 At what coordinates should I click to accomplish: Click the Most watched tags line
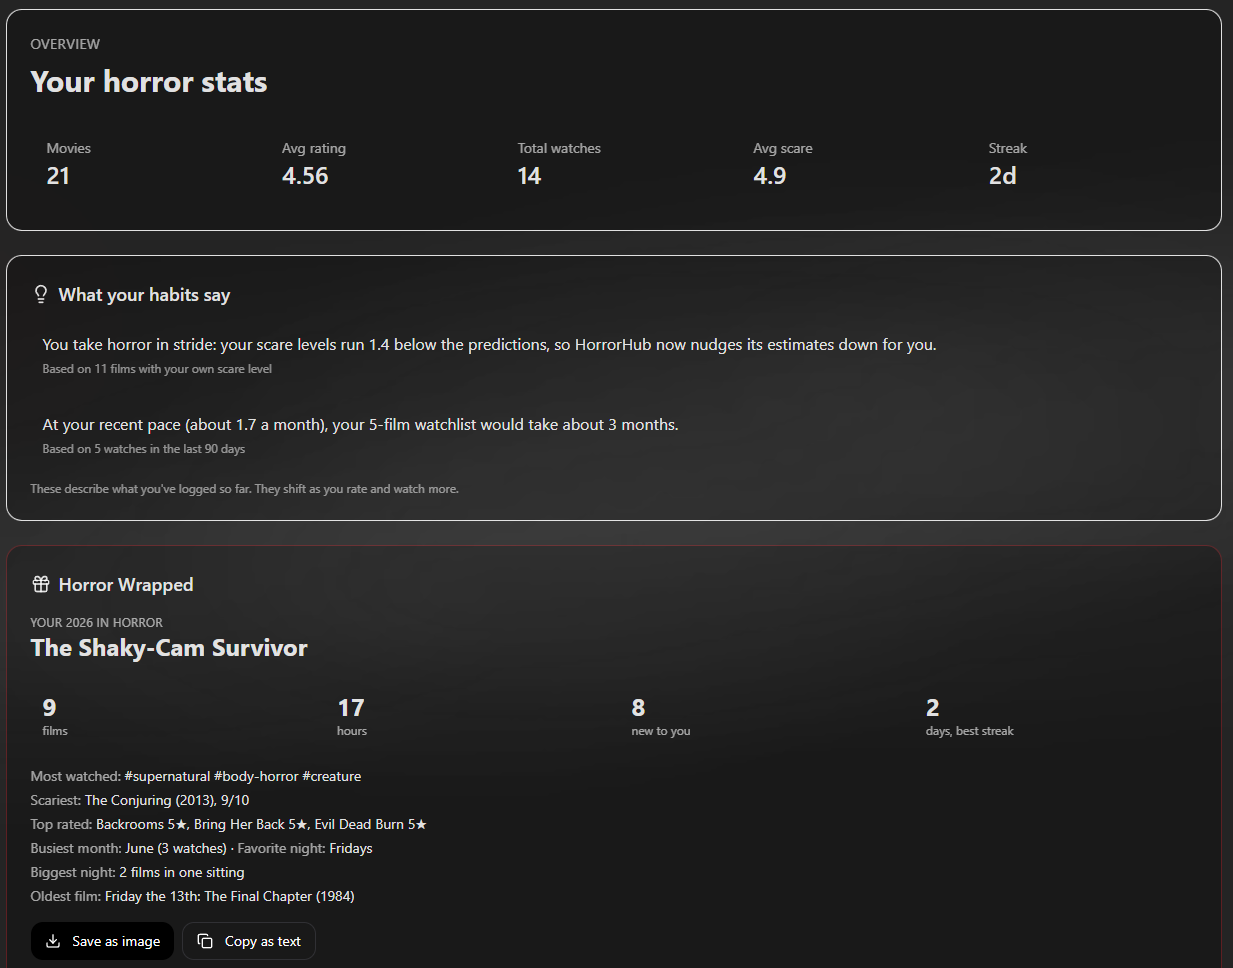tap(196, 776)
